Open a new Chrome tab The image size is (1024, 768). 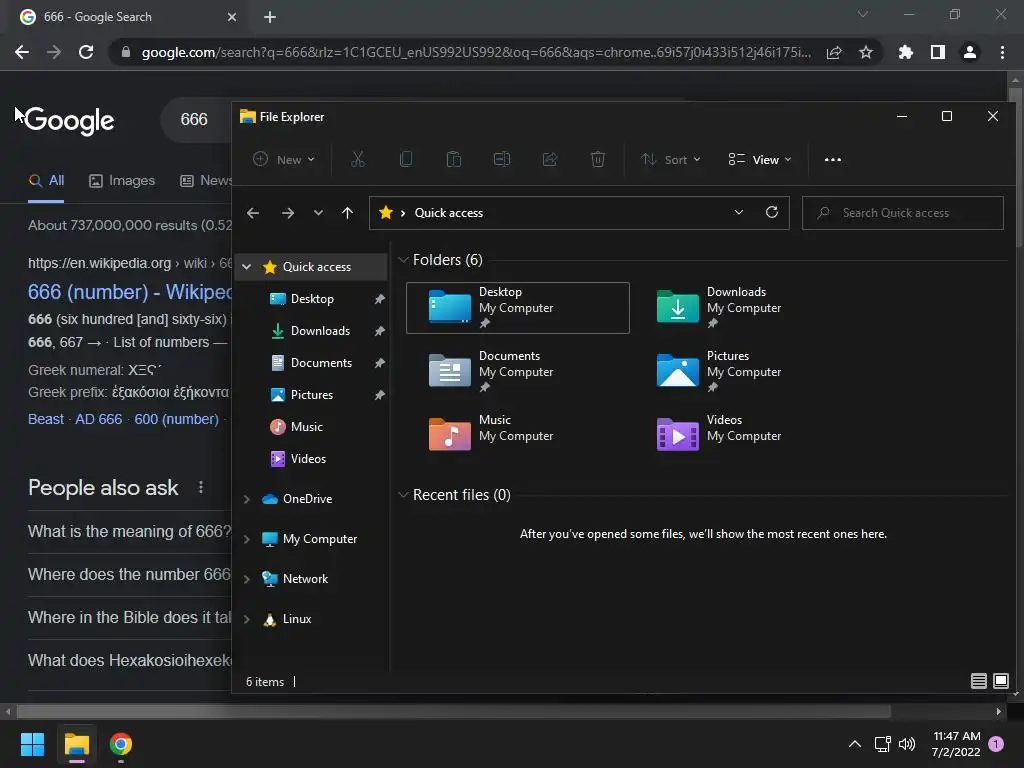(x=270, y=17)
